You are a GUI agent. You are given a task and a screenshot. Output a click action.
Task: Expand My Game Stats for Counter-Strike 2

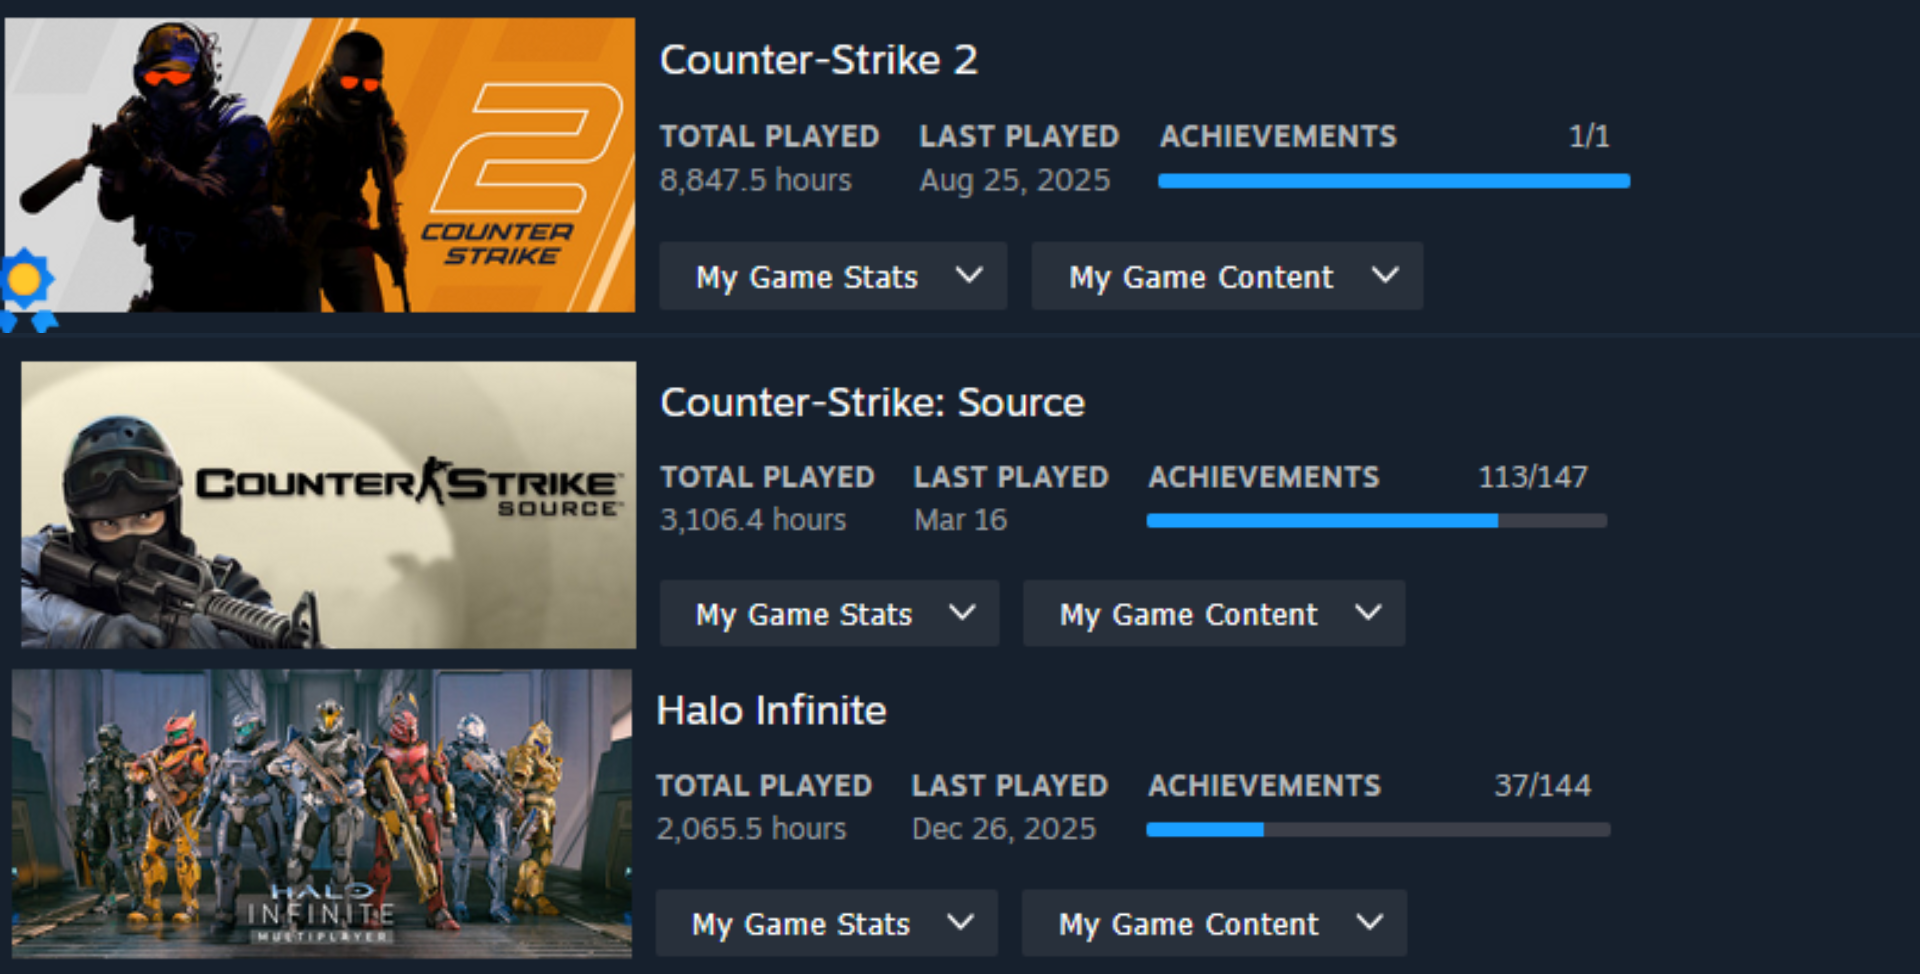[833, 276]
